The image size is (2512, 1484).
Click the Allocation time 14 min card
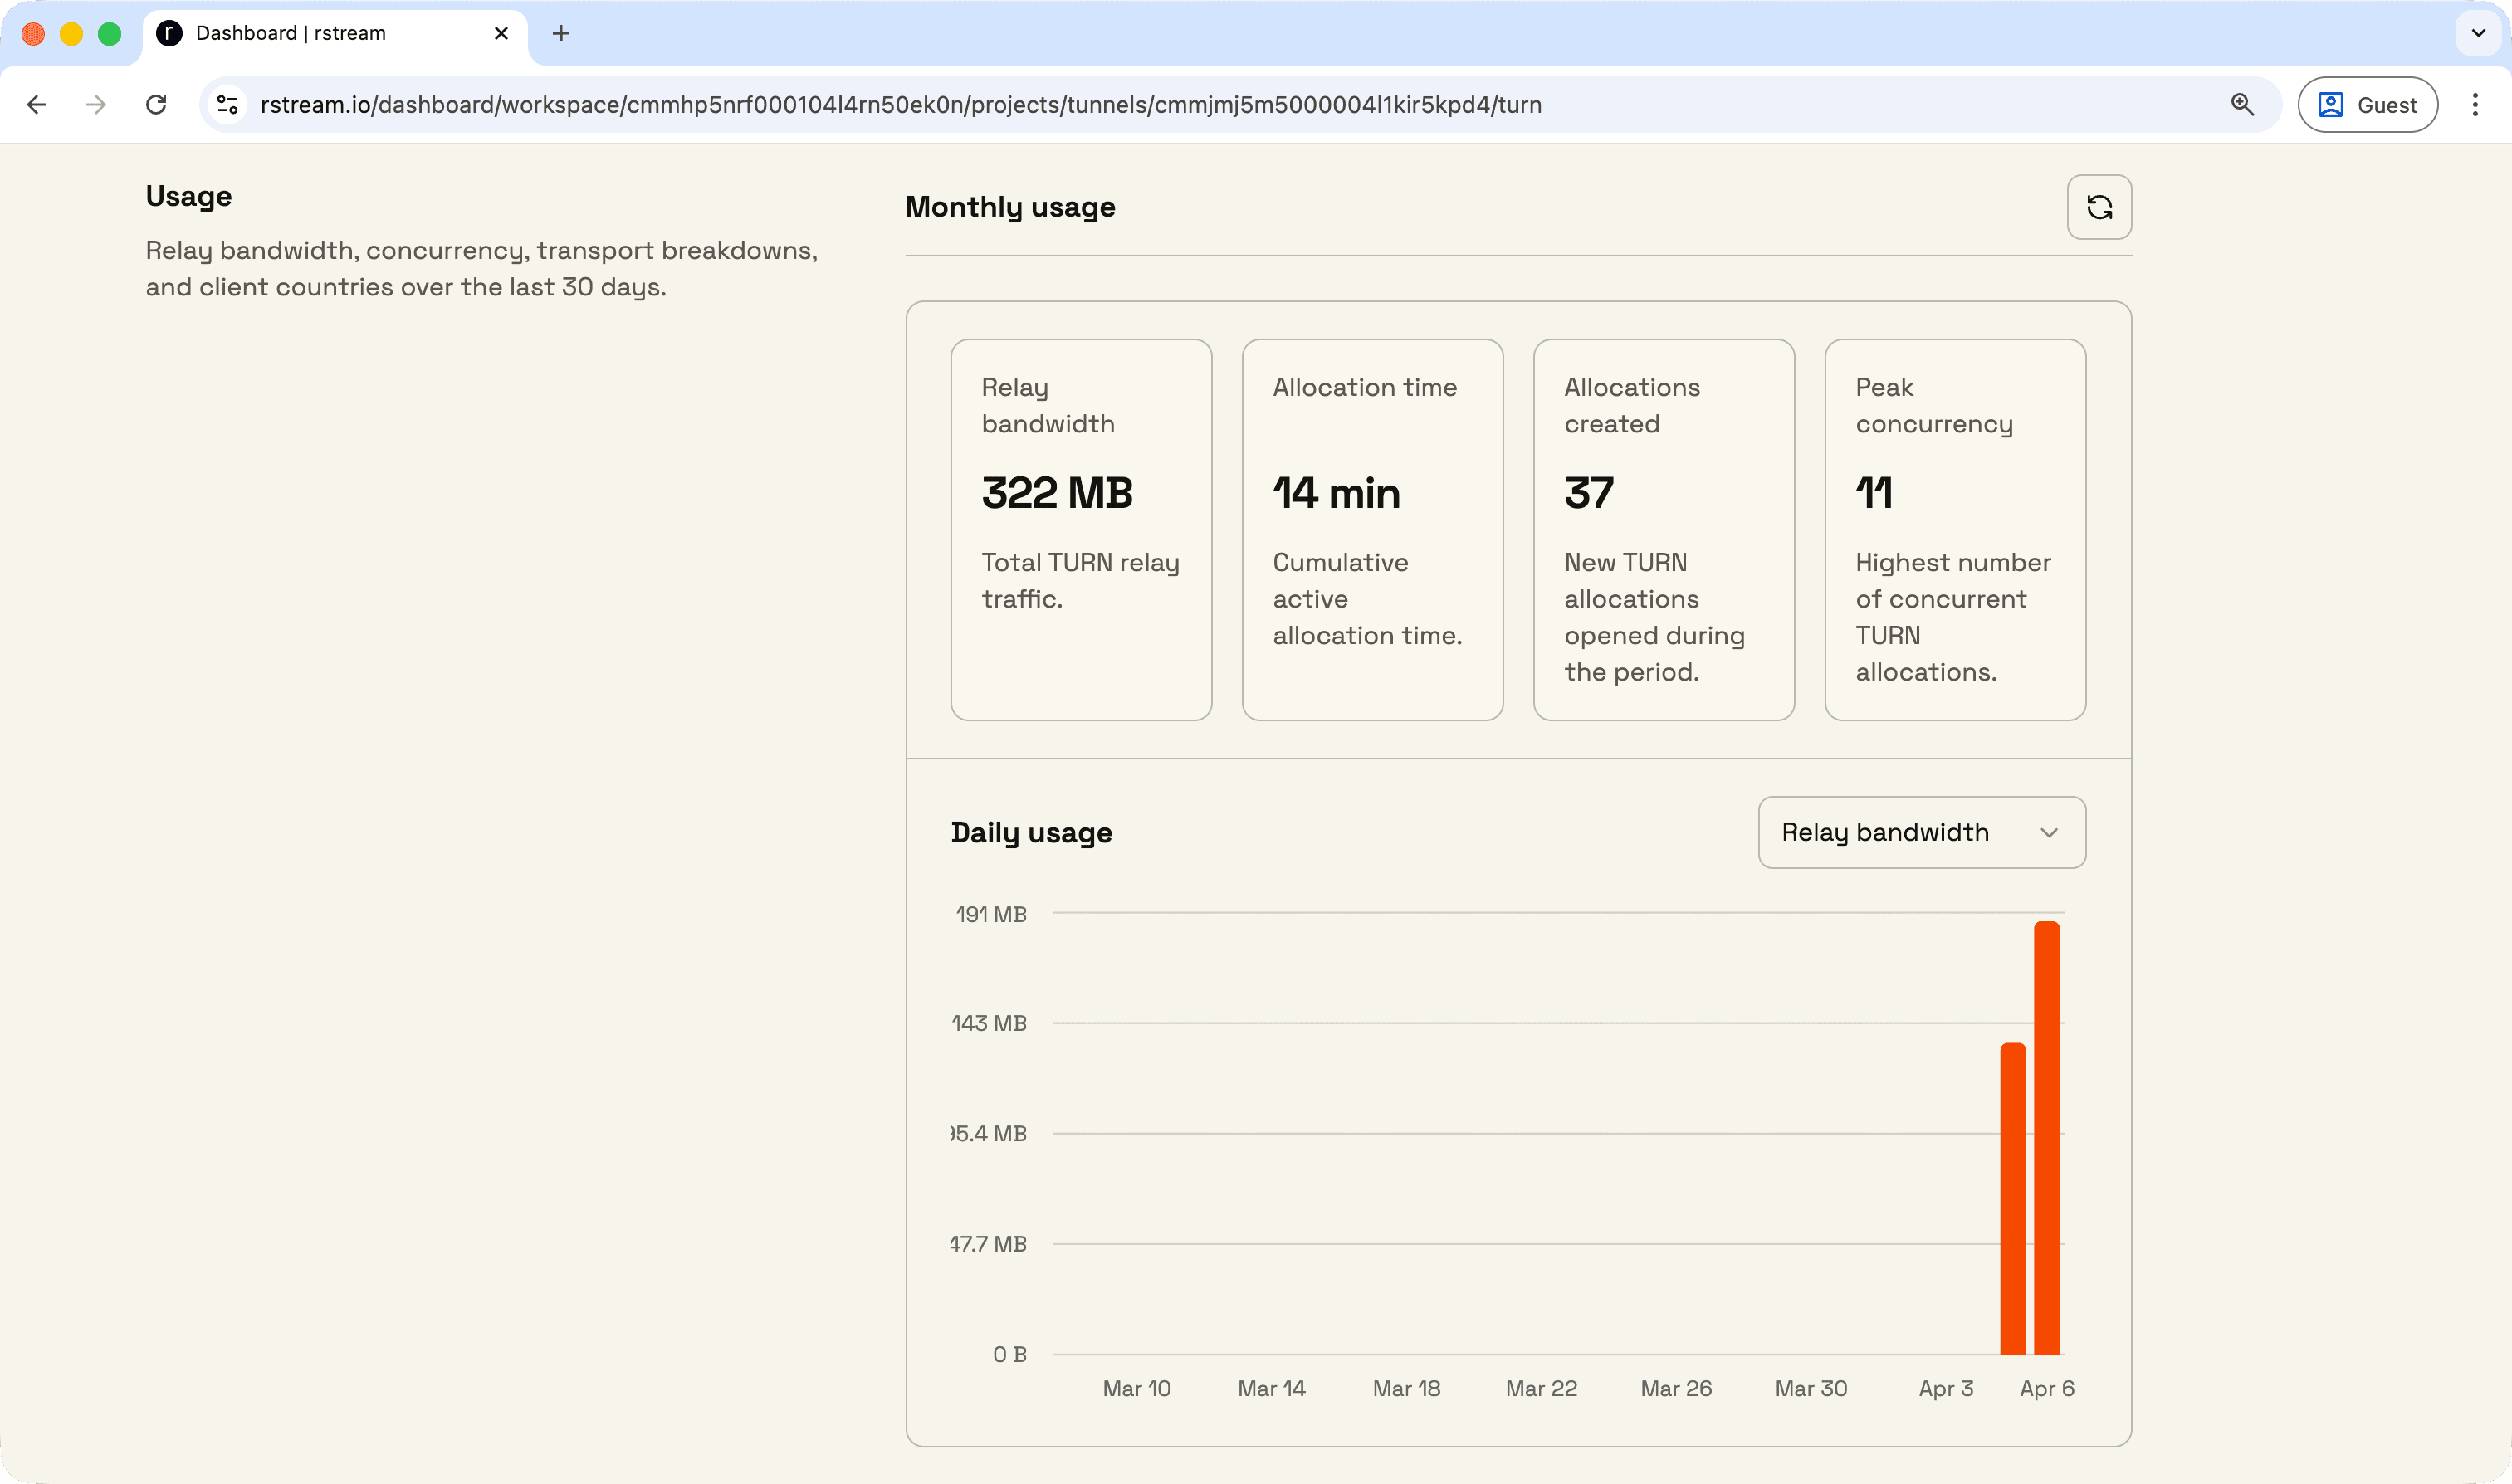pos(1372,529)
